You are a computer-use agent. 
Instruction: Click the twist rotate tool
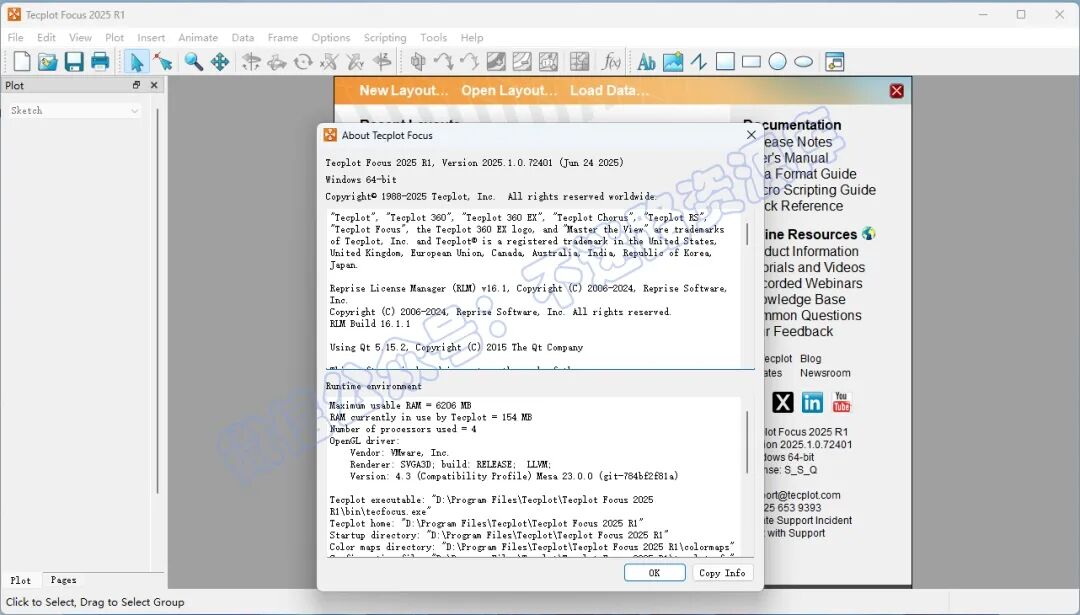click(x=303, y=62)
